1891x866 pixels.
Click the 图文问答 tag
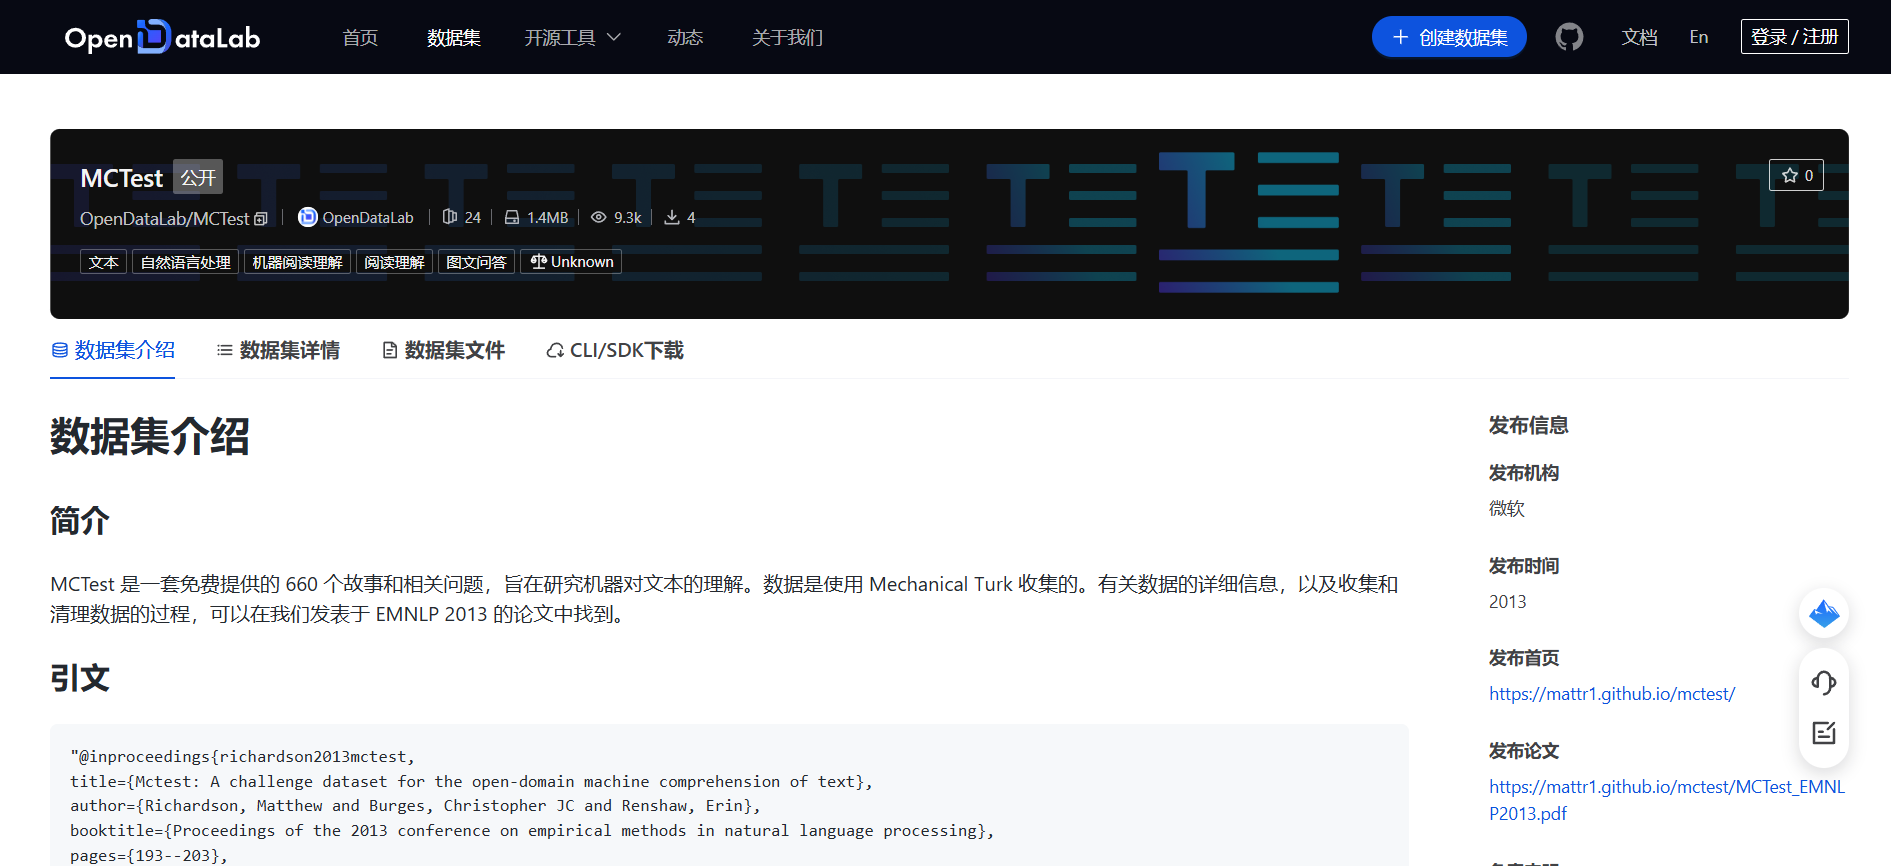click(x=476, y=262)
